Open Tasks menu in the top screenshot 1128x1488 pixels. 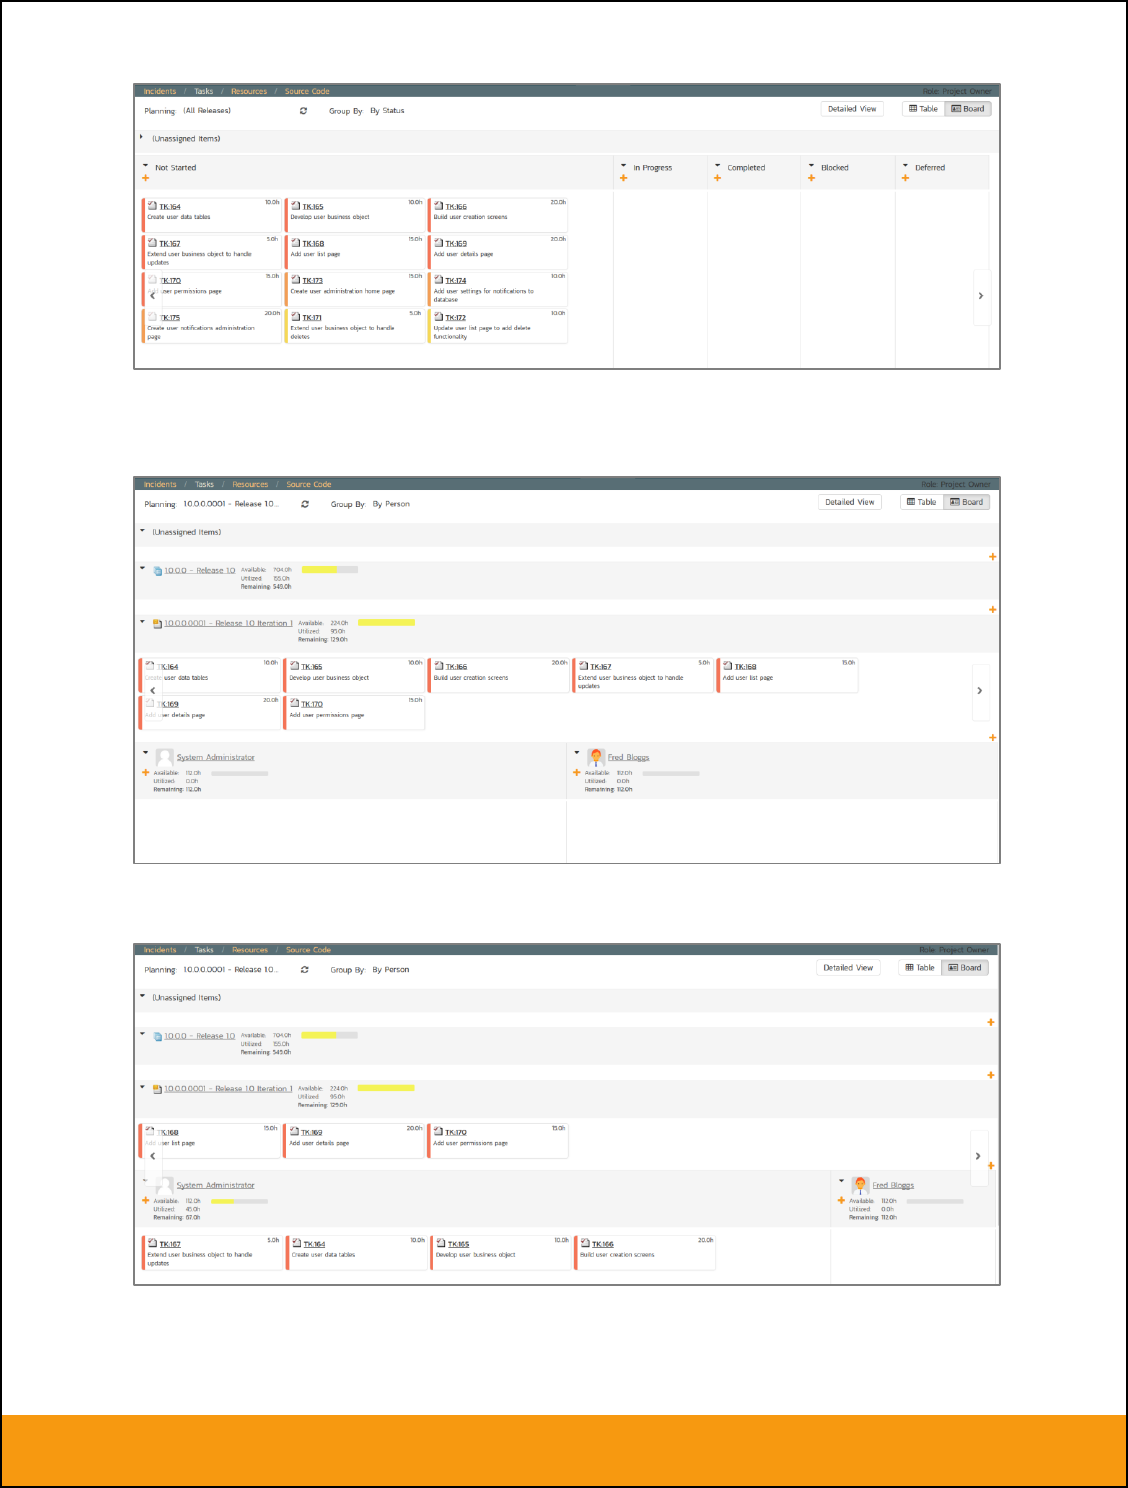(204, 91)
